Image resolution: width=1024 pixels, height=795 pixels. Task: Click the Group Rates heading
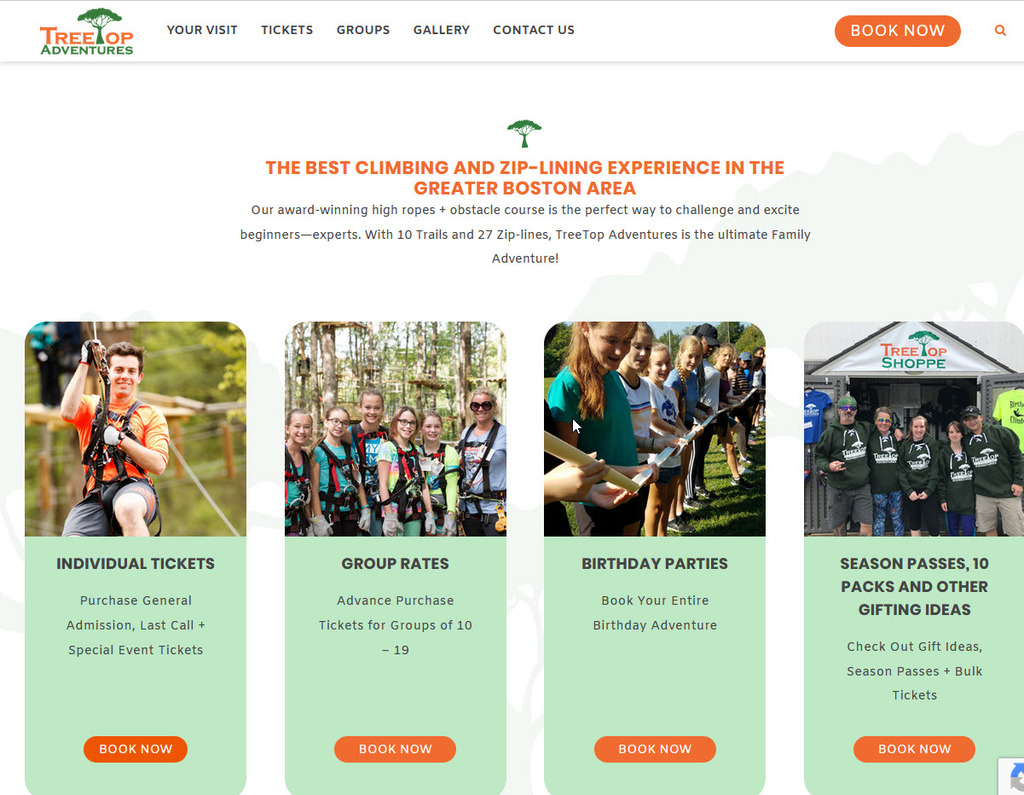pos(395,563)
